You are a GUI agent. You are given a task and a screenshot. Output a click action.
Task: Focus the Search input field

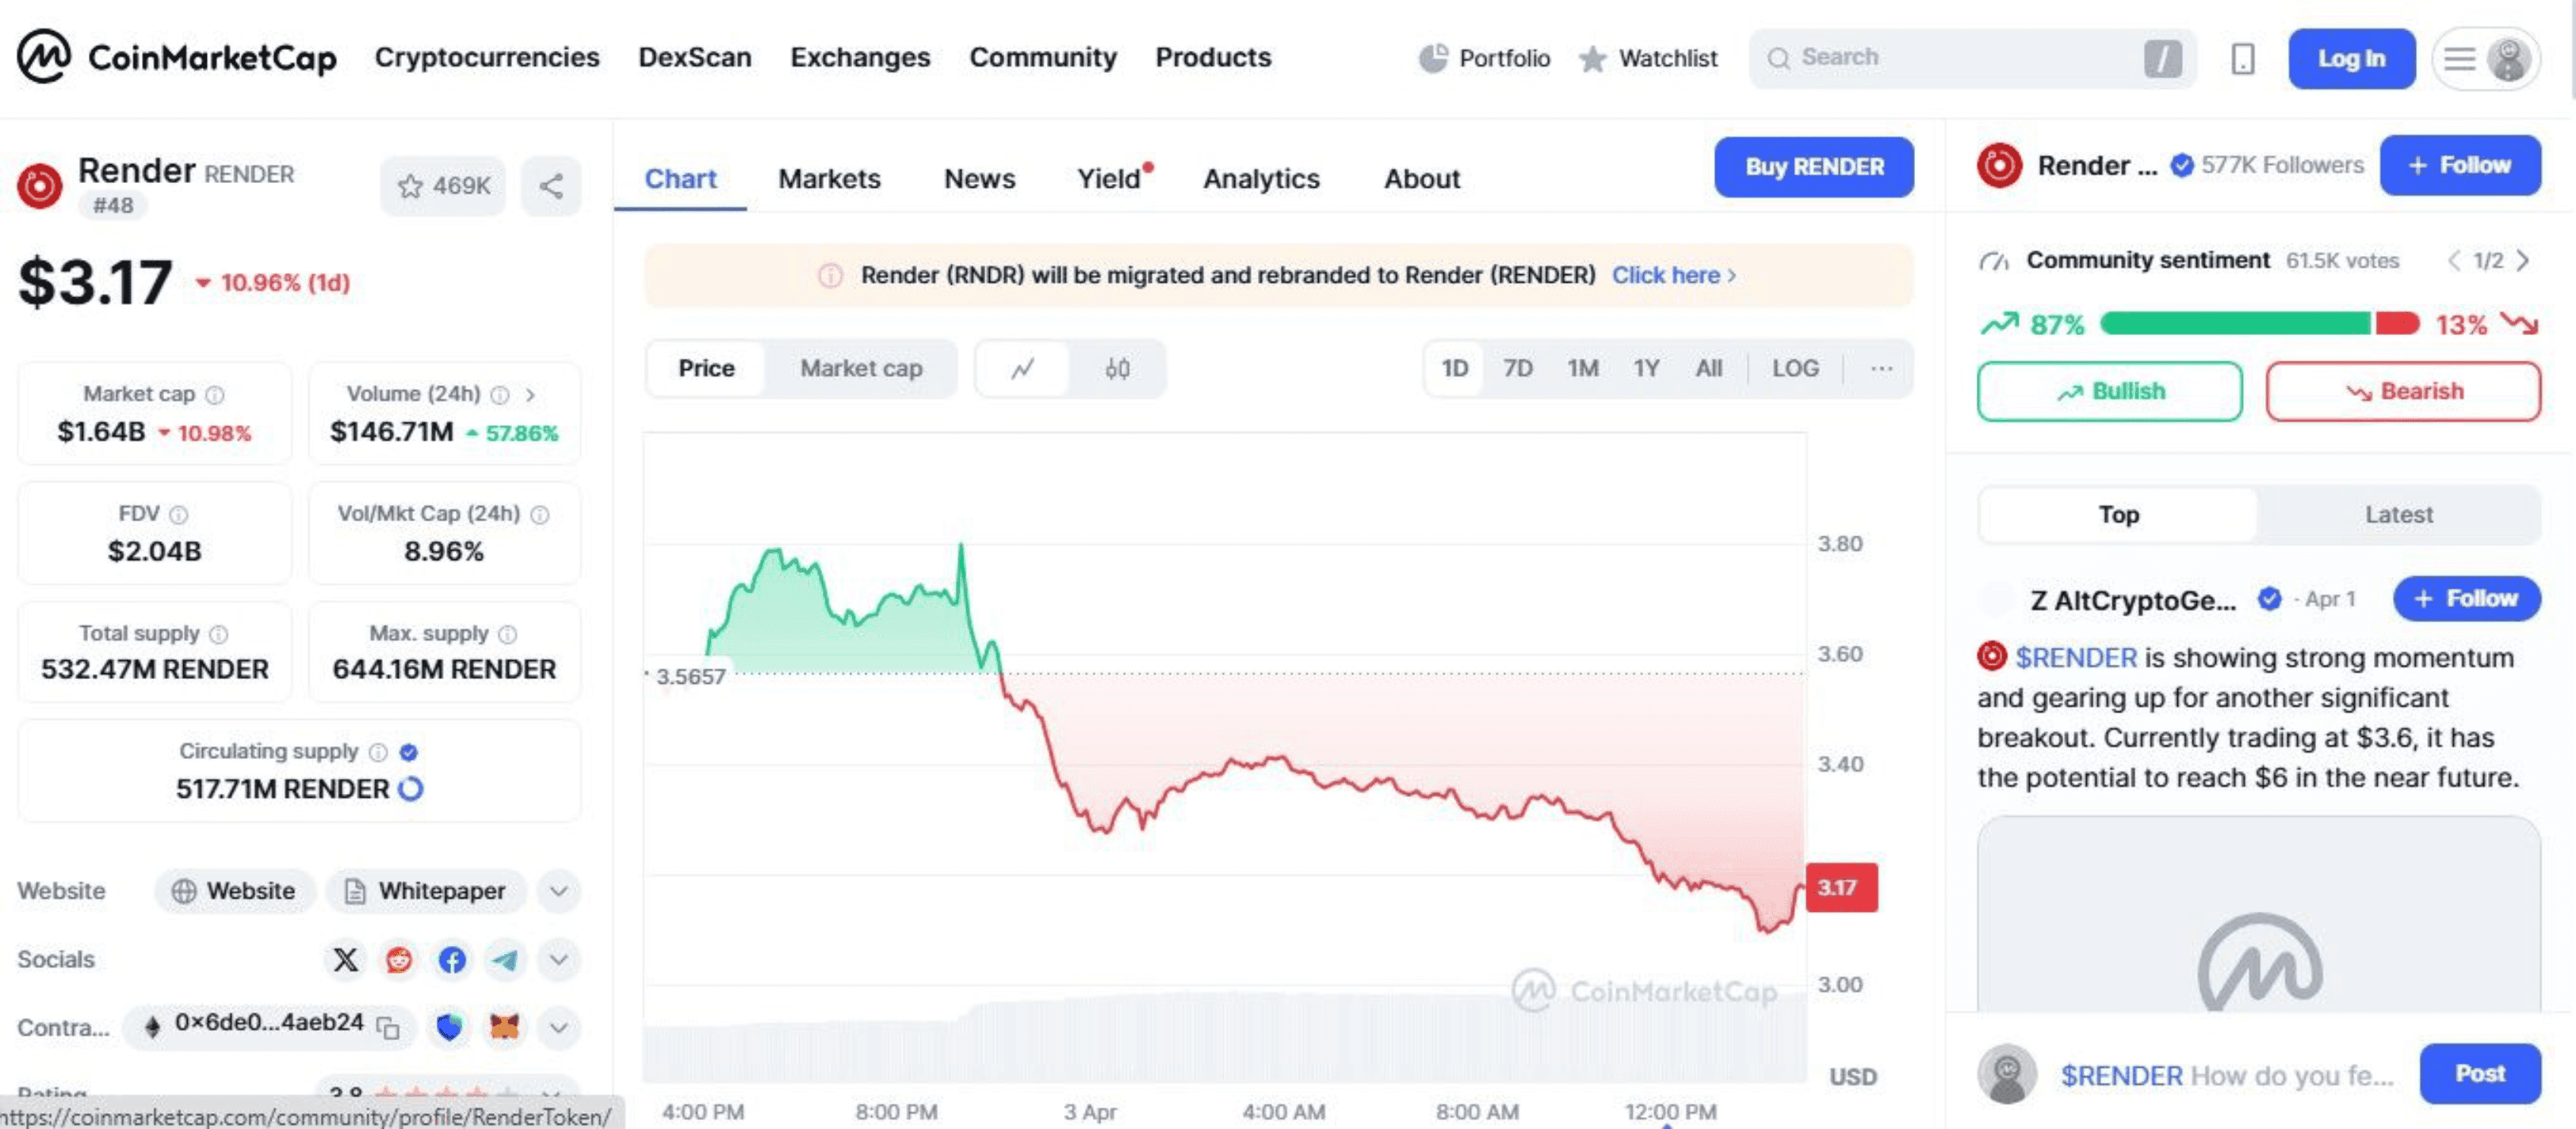click(1950, 58)
